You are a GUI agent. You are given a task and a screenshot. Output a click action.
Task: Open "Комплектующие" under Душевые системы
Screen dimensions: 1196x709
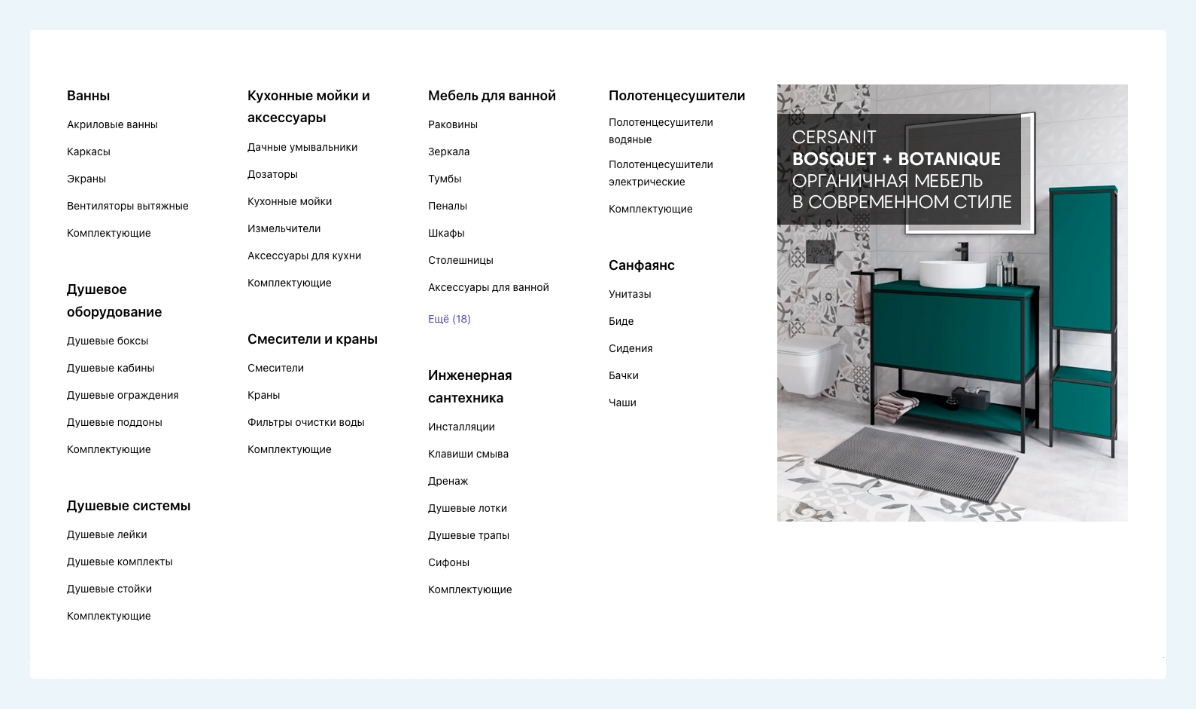pos(109,616)
